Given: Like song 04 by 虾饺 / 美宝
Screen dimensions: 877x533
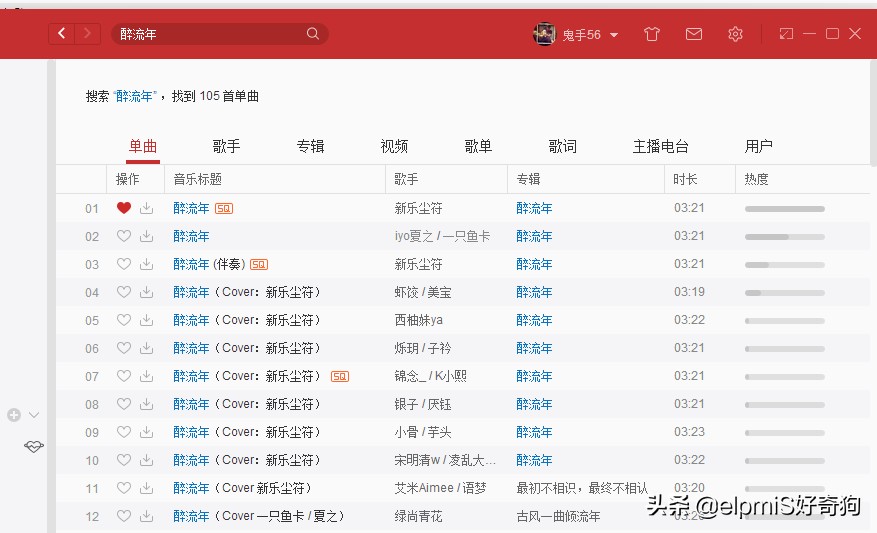Looking at the screenshot, I should pyautogui.click(x=124, y=292).
